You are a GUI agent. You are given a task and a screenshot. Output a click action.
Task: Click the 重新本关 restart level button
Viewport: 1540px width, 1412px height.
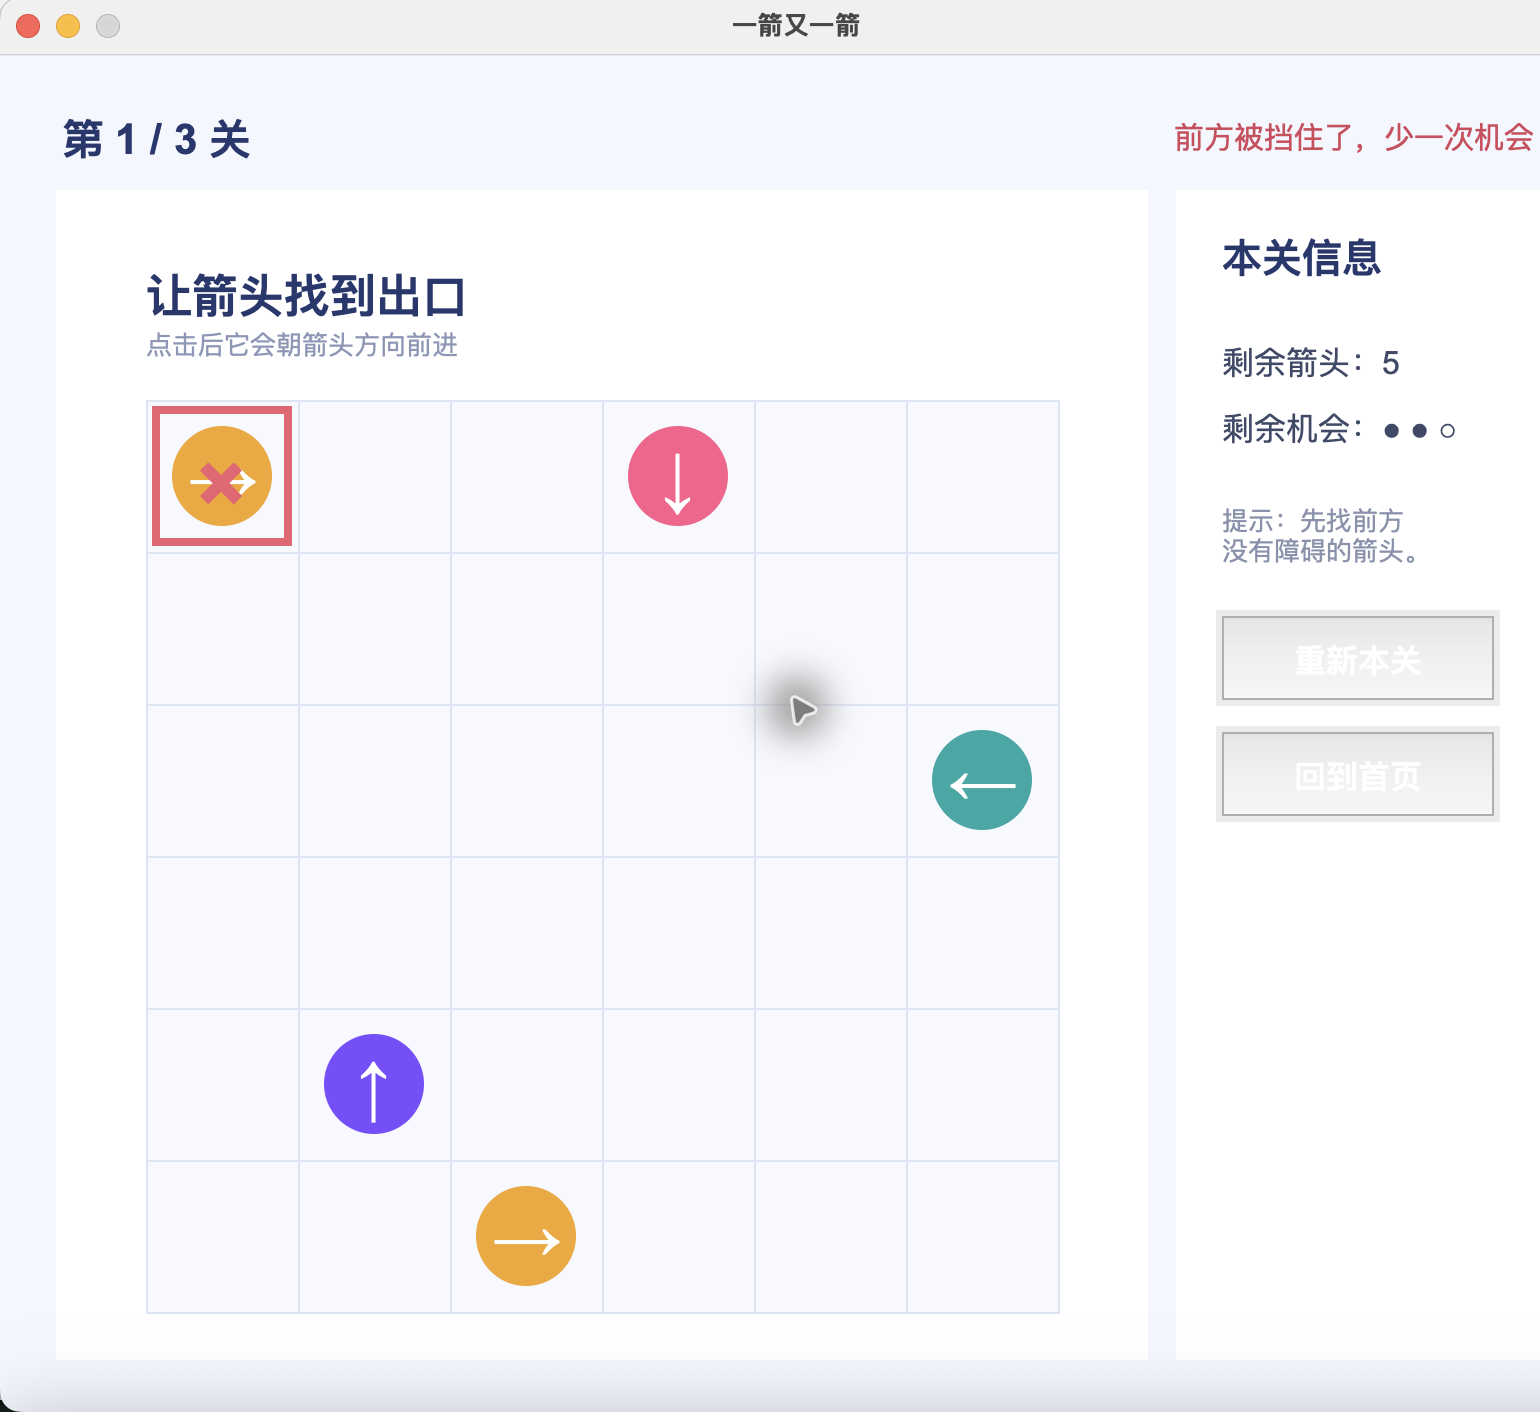(x=1358, y=658)
